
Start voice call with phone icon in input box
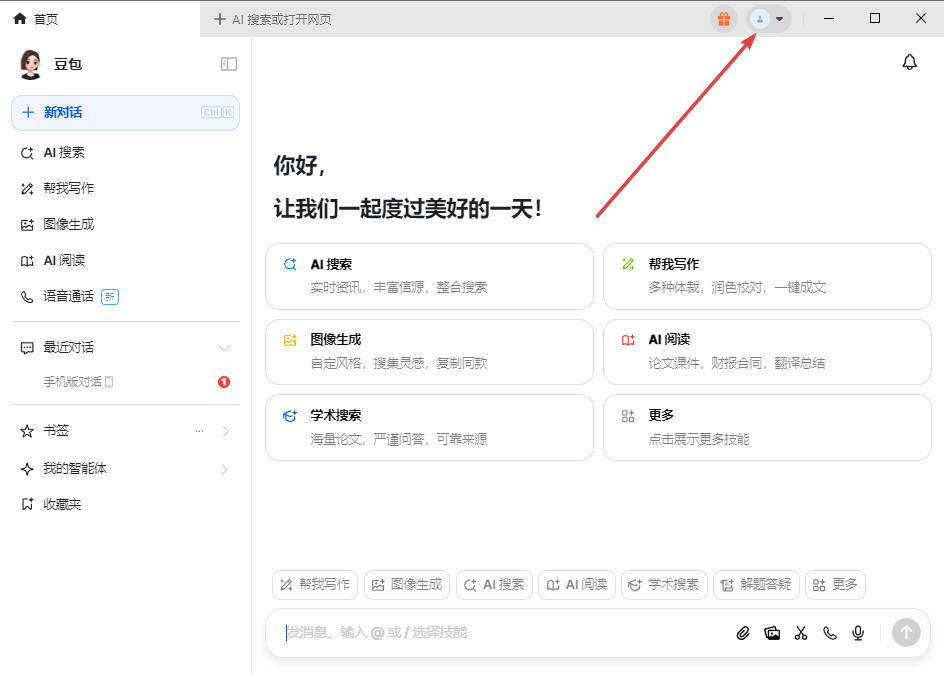tap(830, 633)
